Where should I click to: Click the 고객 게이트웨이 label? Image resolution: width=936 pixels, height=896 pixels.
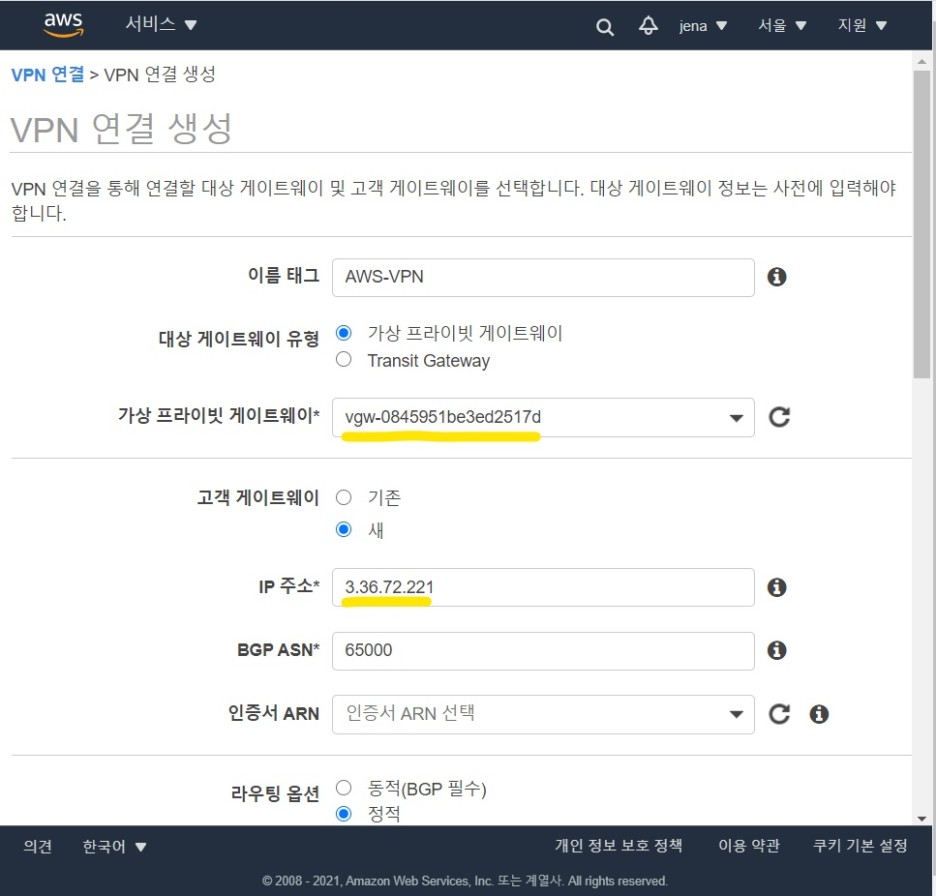click(x=258, y=497)
